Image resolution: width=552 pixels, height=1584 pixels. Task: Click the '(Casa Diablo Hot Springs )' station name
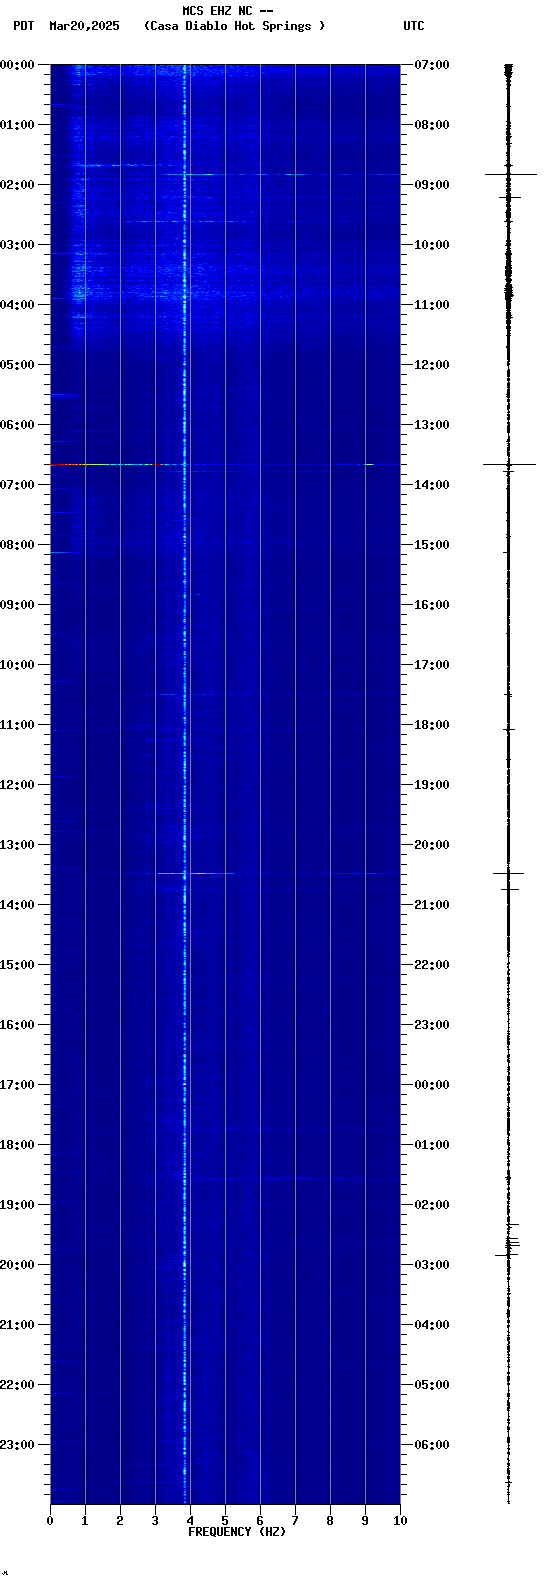click(x=234, y=26)
